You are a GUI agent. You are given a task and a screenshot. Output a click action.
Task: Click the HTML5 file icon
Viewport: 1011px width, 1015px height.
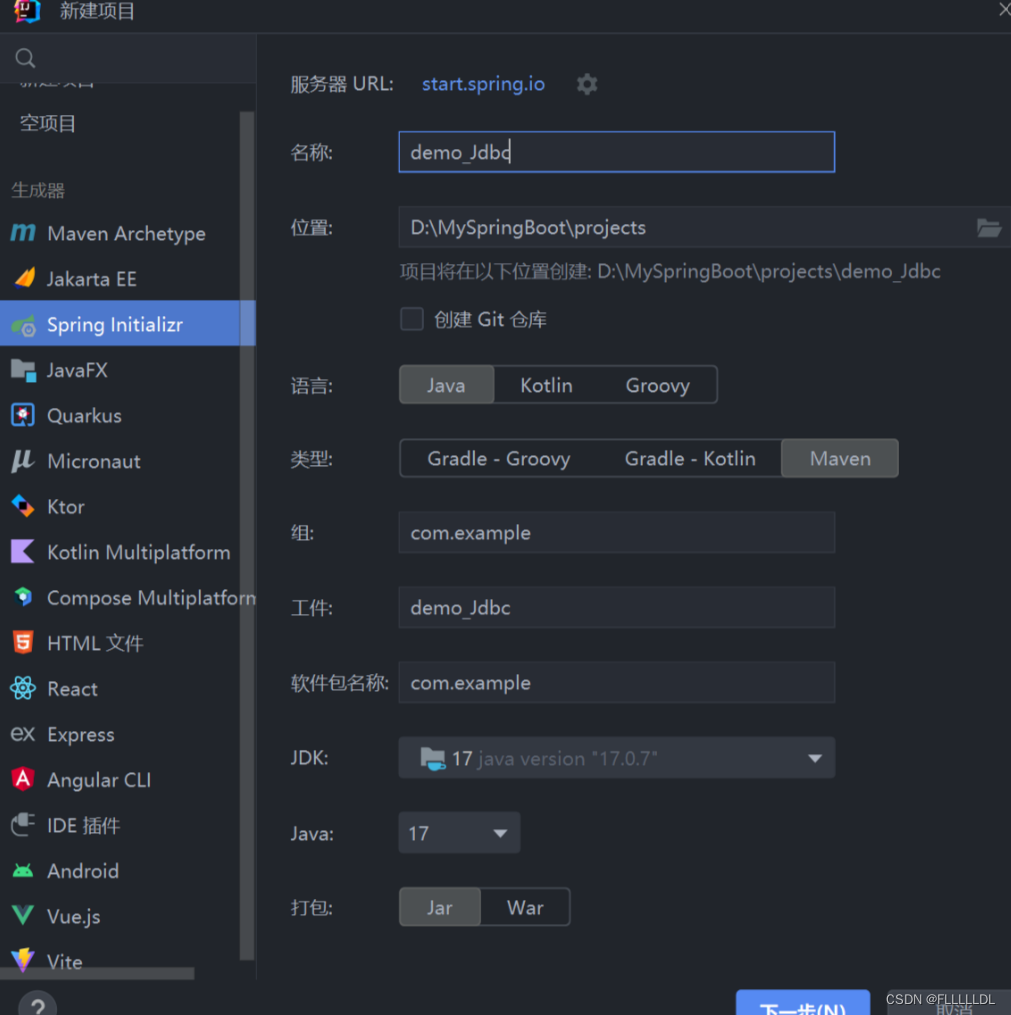coord(23,643)
